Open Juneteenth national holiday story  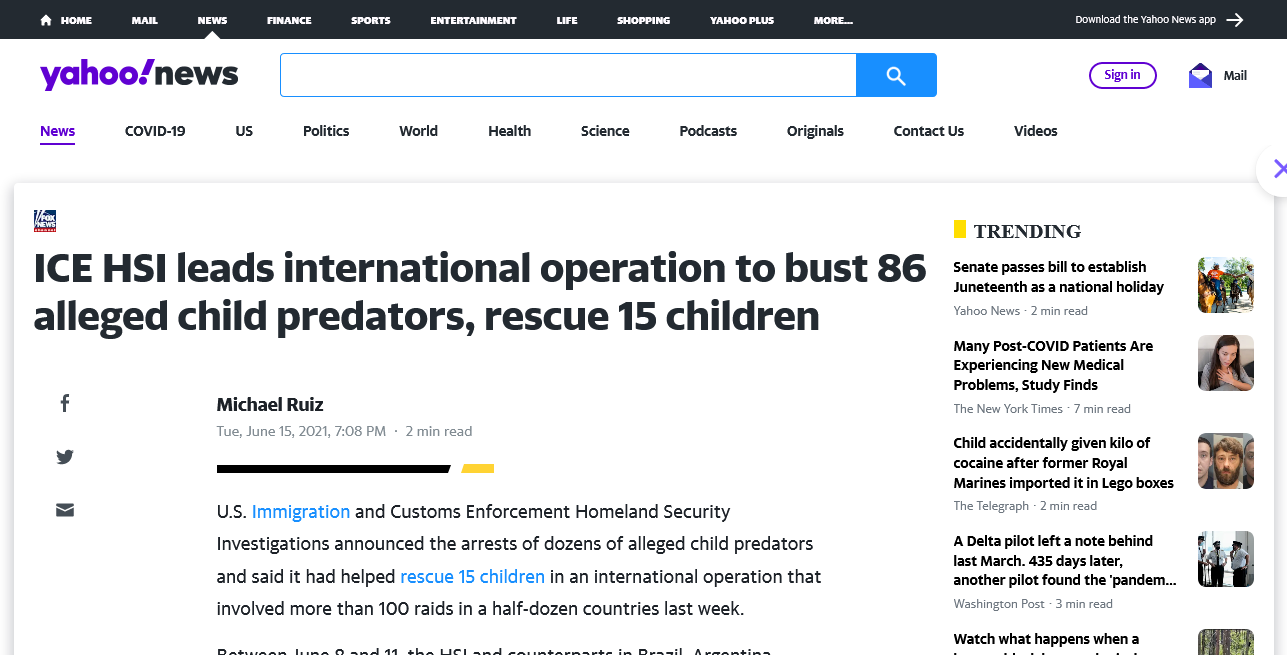[x=1058, y=277]
